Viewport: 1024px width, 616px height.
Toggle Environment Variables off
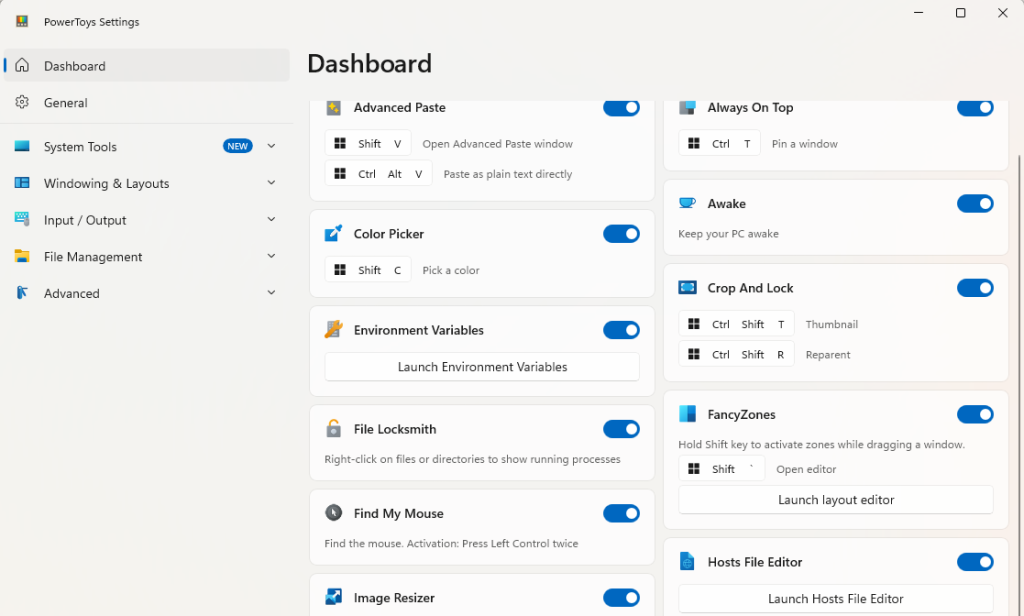(x=621, y=330)
